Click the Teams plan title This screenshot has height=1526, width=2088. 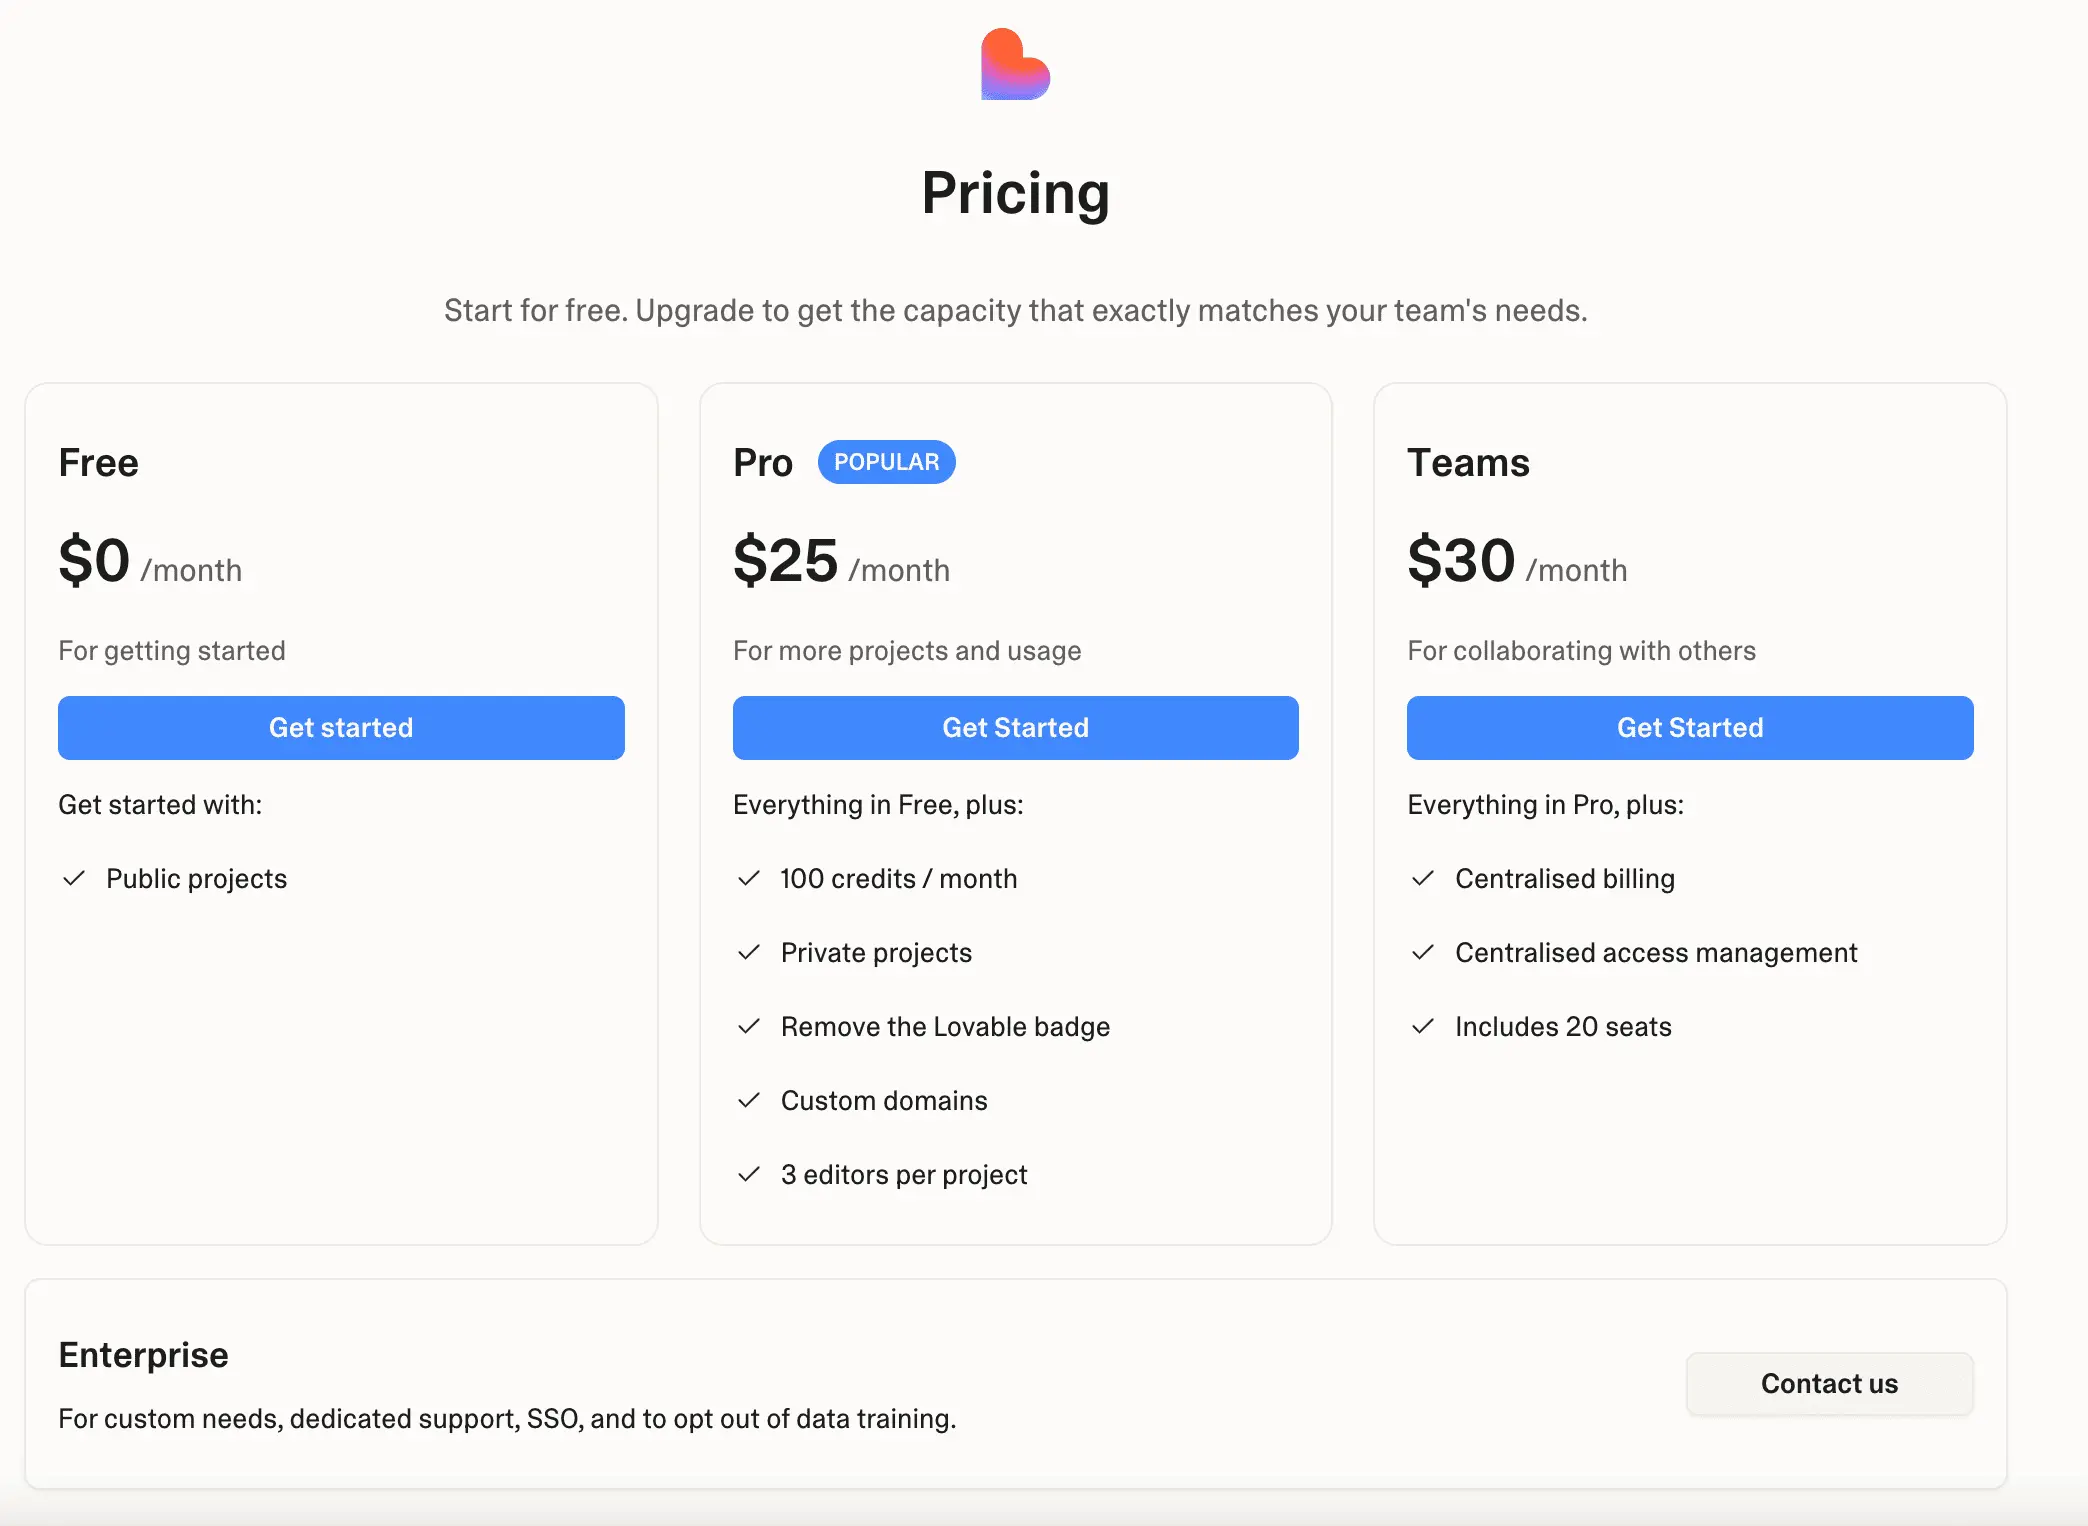1468,462
